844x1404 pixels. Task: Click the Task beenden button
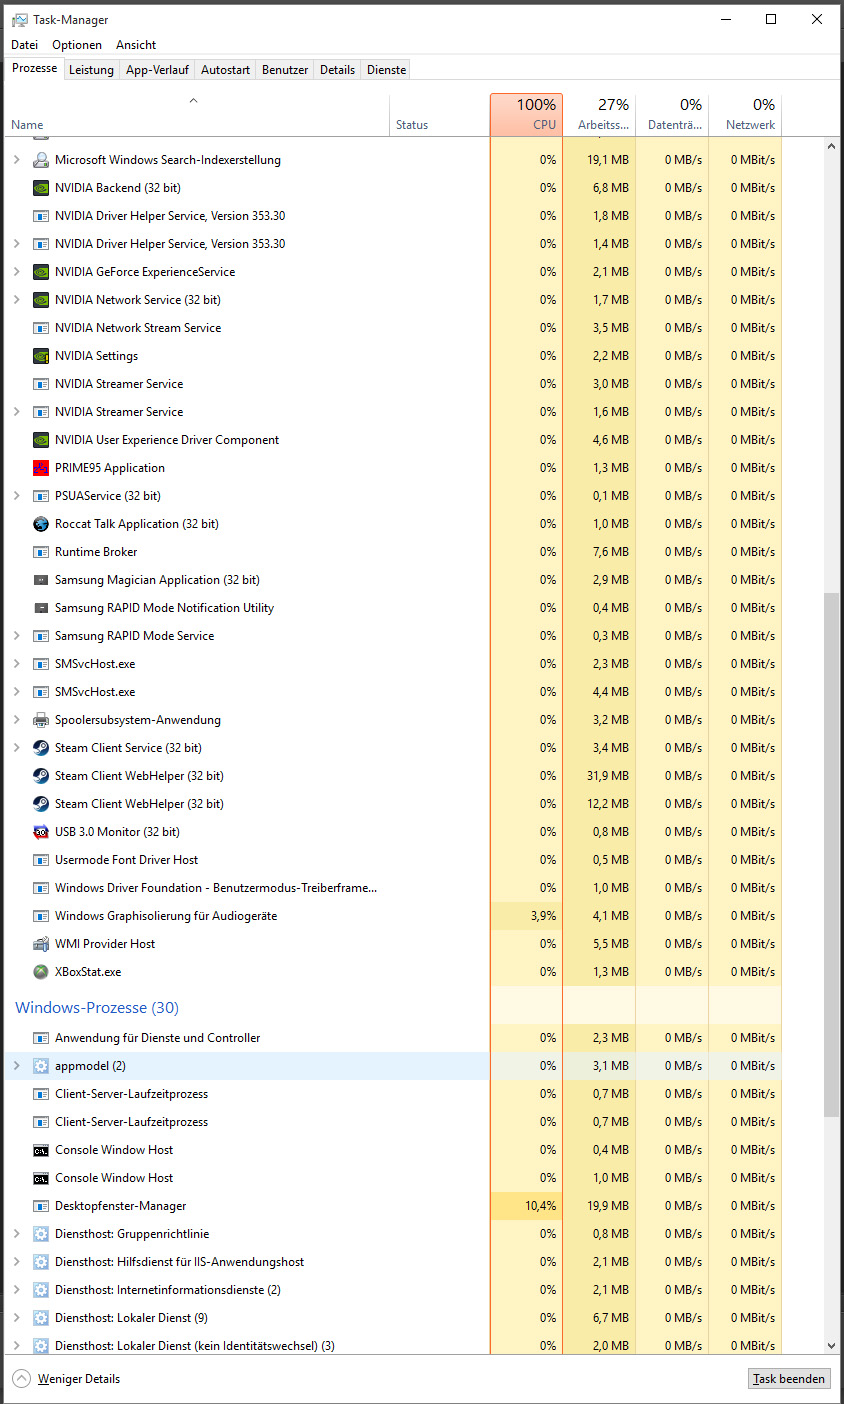pyautogui.click(x=789, y=1379)
